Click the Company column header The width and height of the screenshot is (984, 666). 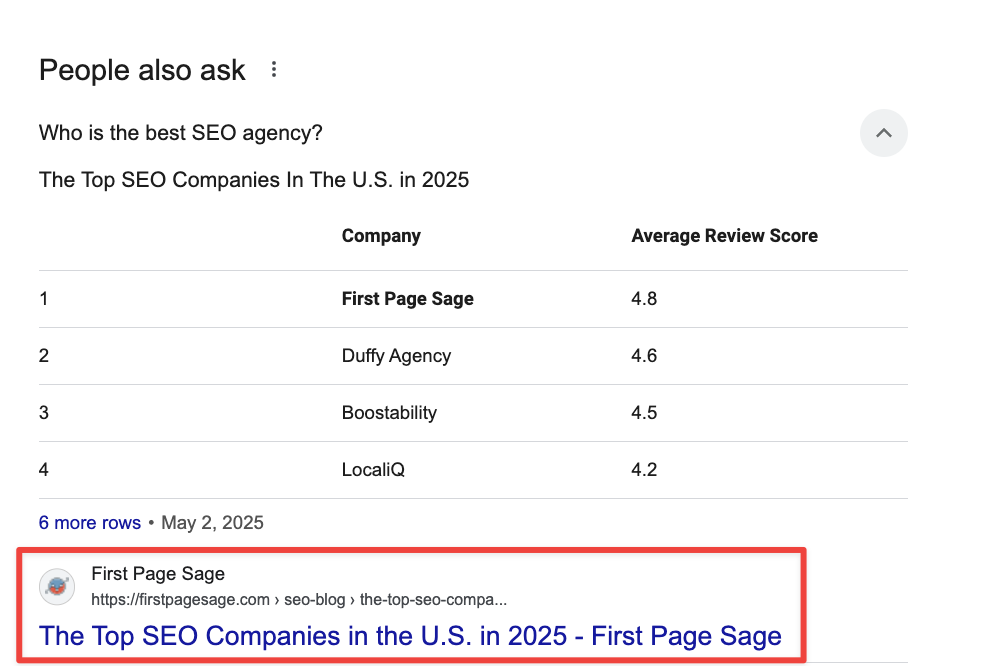coord(381,236)
